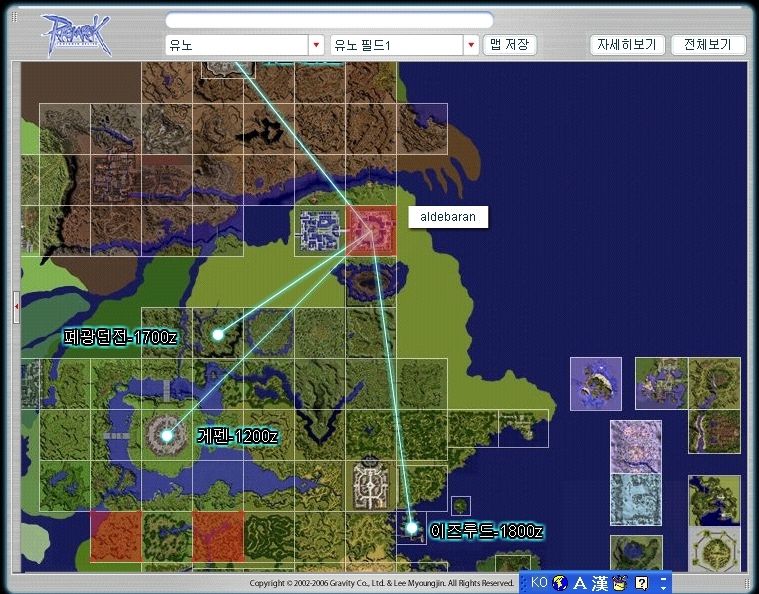This screenshot has height=594, width=759.
Task: Click the 폐광던전 destination marker dot
Action: [218, 335]
